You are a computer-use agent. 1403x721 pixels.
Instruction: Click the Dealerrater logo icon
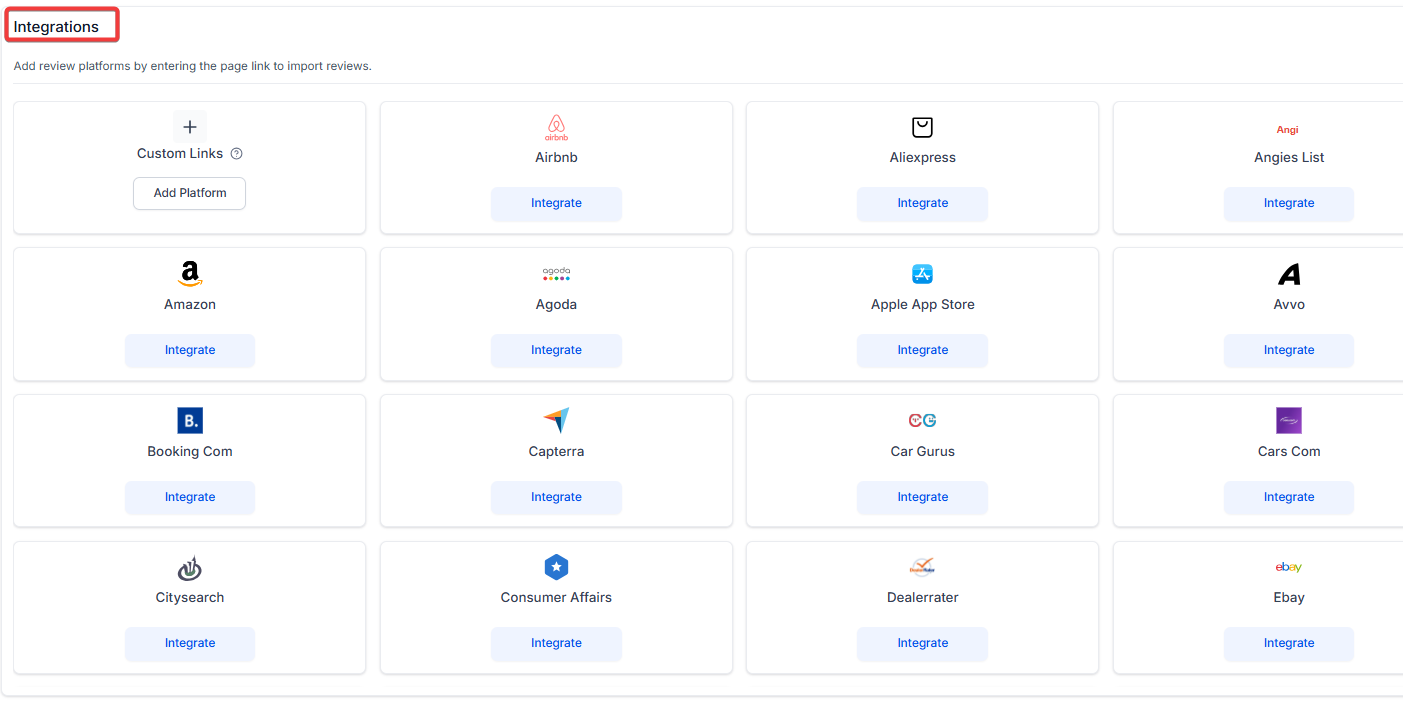(922, 567)
